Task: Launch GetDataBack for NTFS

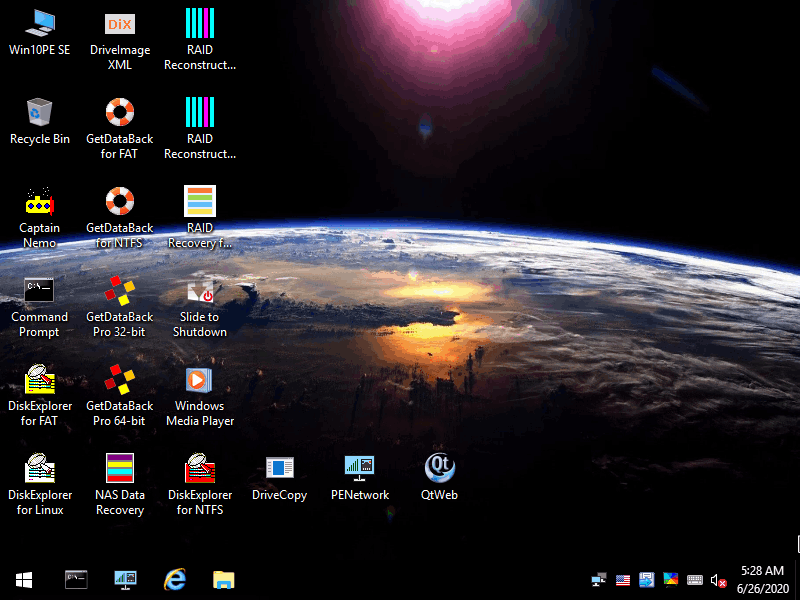Action: [120, 201]
